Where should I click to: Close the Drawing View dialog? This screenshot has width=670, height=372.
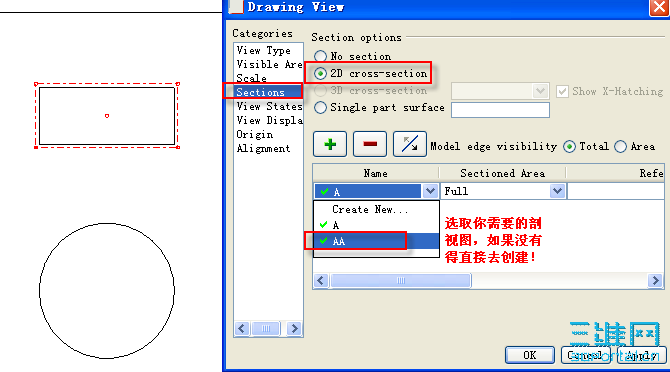pyautogui.click(x=659, y=7)
